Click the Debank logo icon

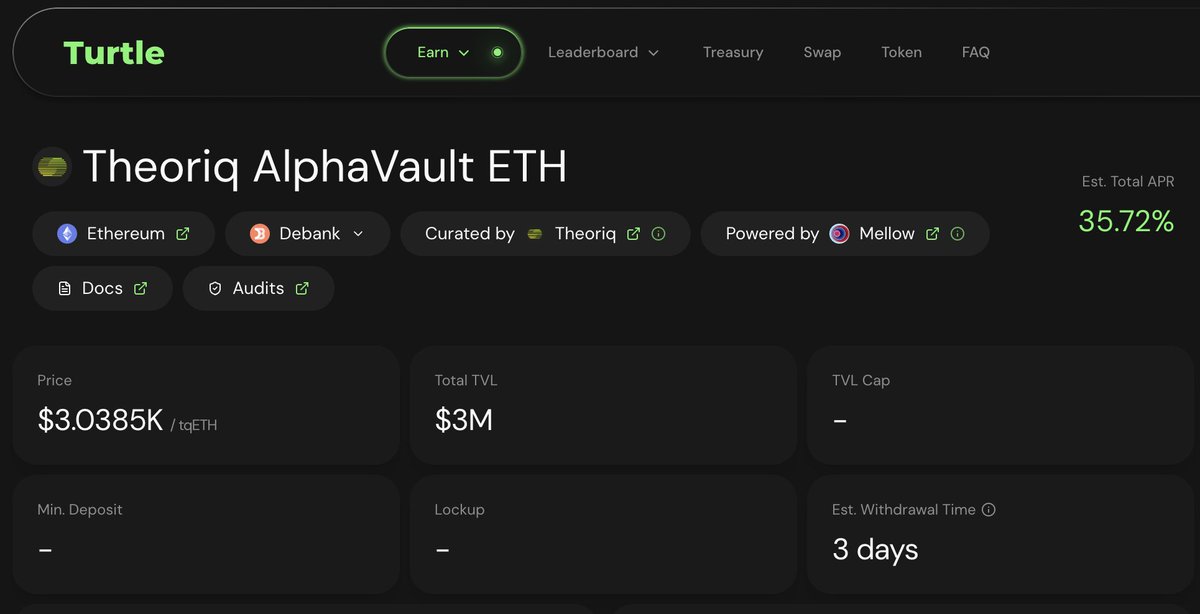pyautogui.click(x=260, y=234)
